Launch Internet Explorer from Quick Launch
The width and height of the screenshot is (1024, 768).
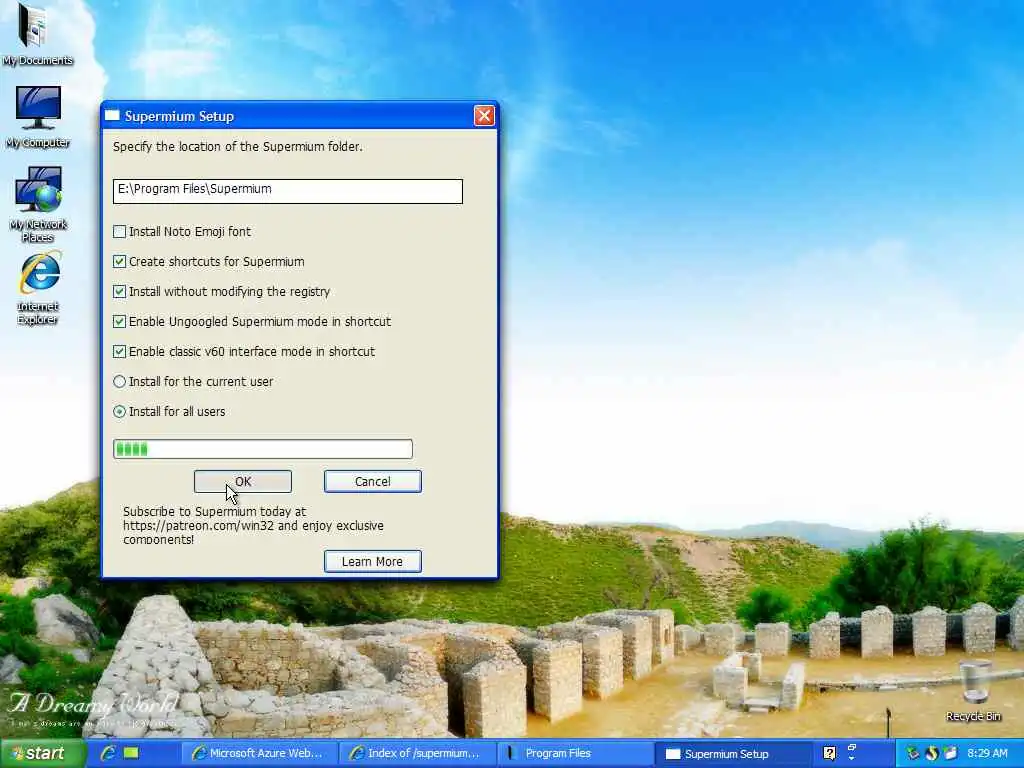pyautogui.click(x=108, y=753)
